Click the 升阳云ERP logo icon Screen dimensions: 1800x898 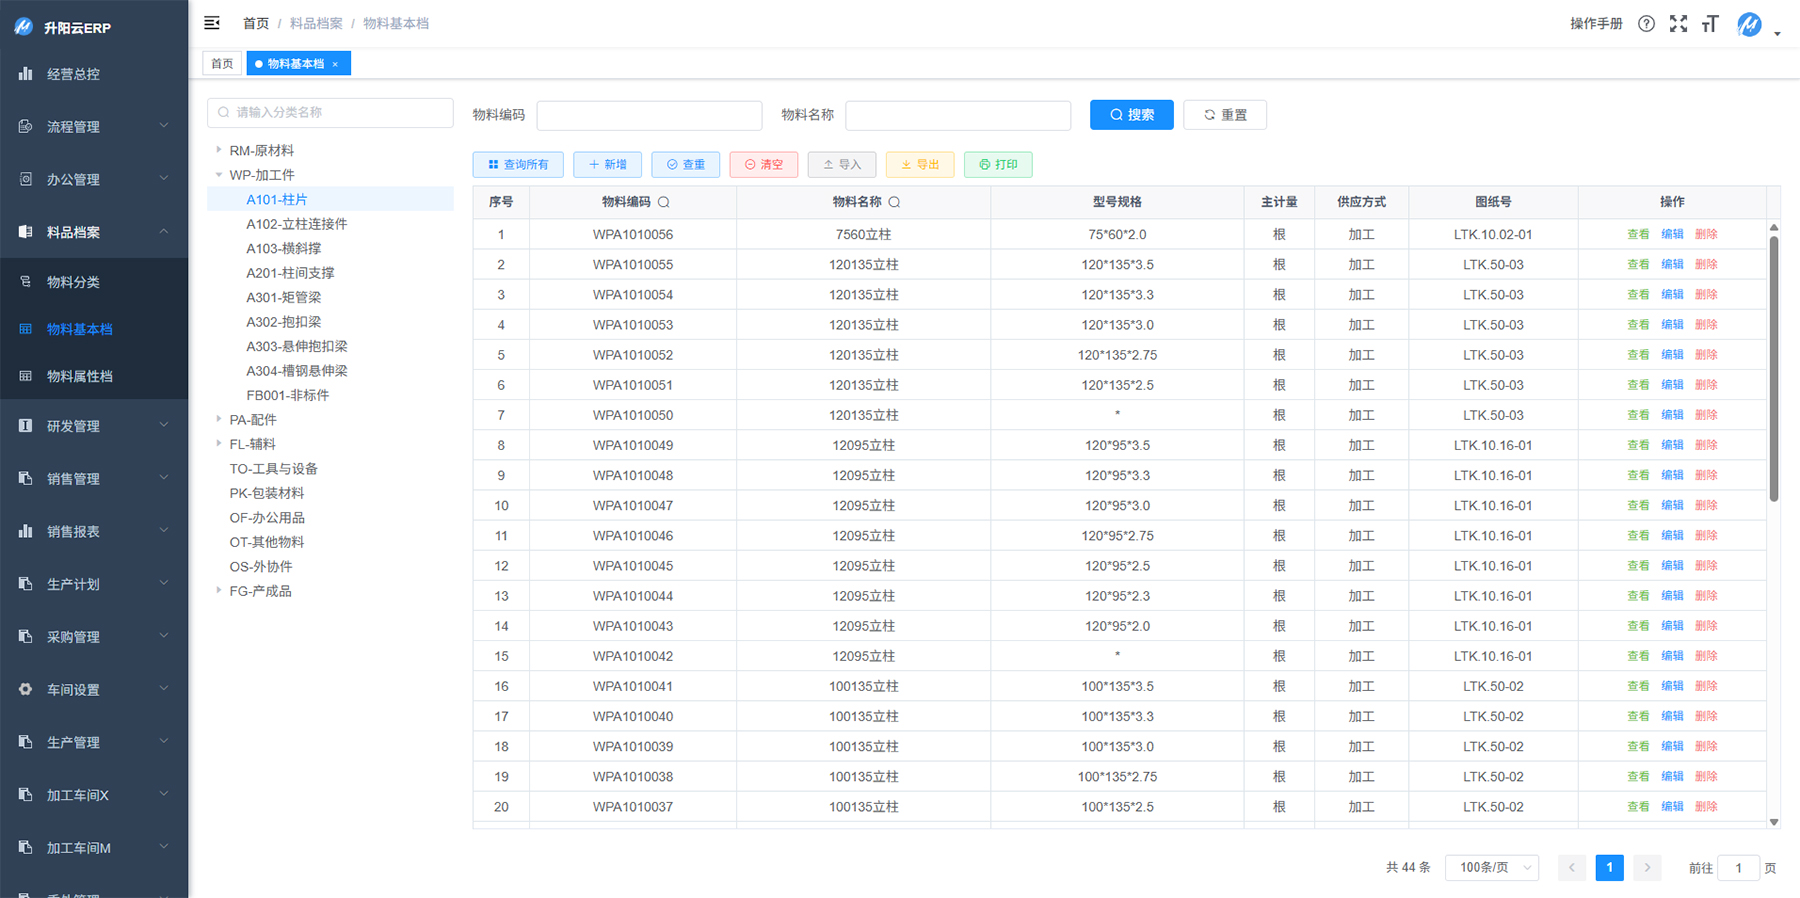click(24, 27)
